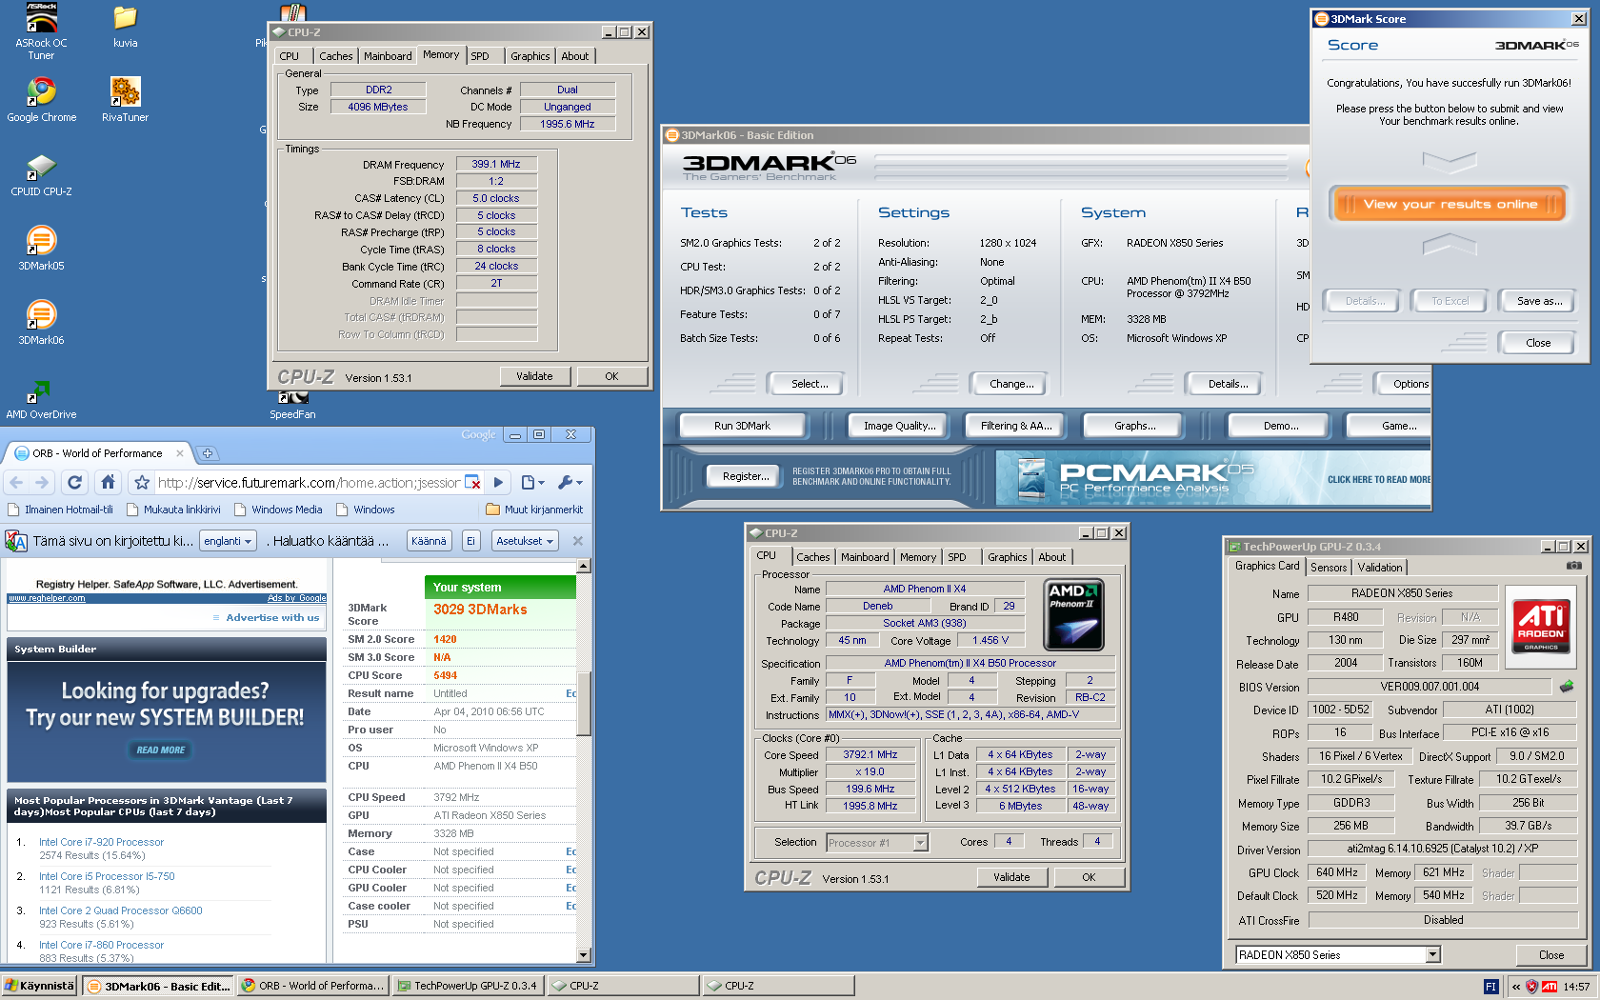Open the kuvia folder on desktop
1600x1000 pixels.
(x=125, y=27)
